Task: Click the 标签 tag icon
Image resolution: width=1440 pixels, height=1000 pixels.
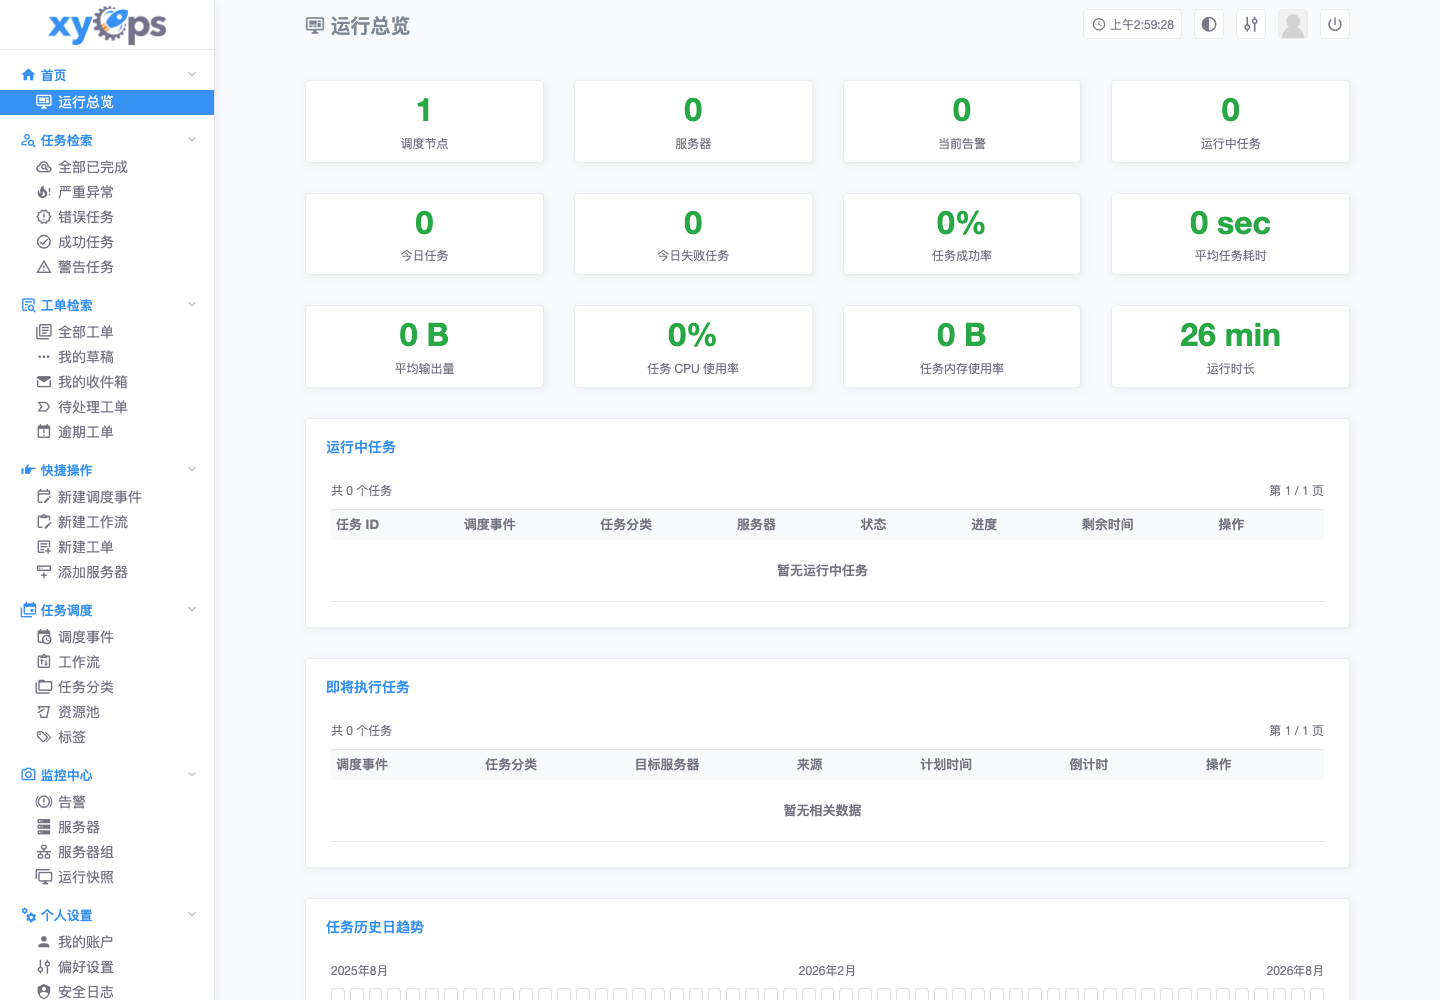Action: (x=44, y=737)
